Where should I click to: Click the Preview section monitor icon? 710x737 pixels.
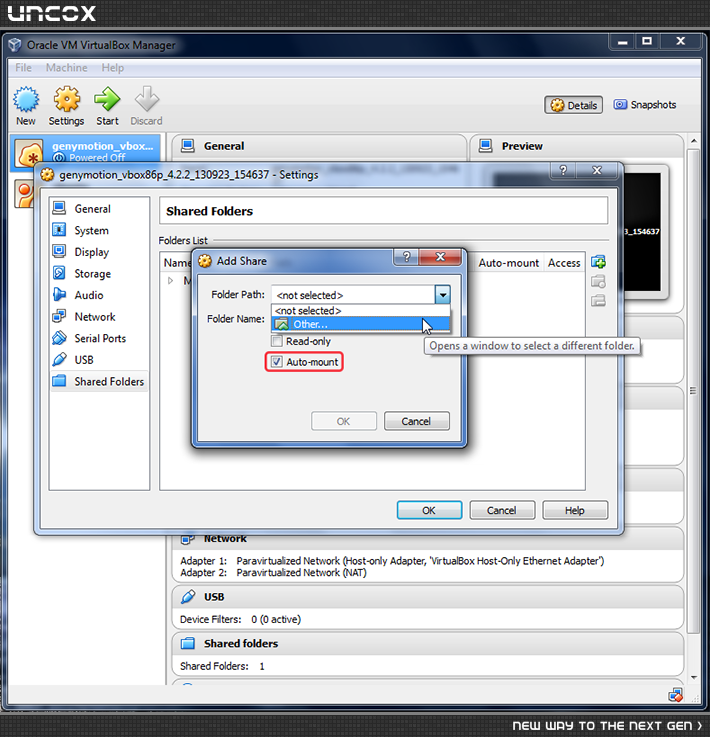click(485, 146)
